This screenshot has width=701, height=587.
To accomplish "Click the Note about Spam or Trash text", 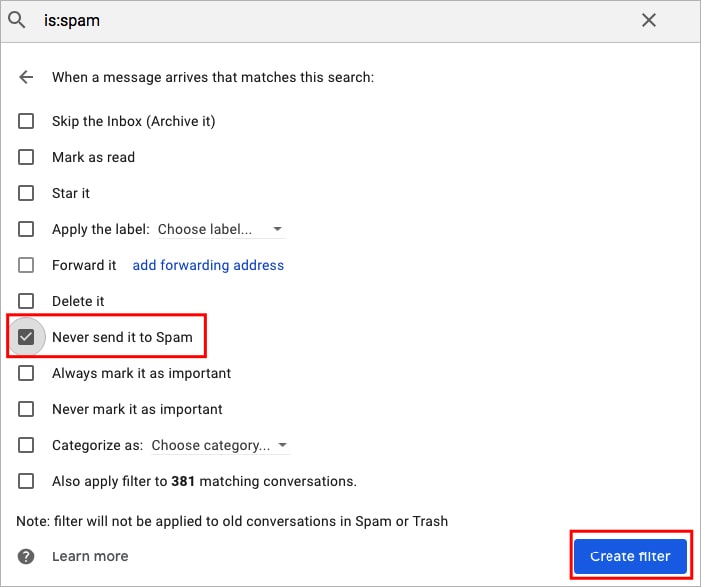I will pos(232,521).
